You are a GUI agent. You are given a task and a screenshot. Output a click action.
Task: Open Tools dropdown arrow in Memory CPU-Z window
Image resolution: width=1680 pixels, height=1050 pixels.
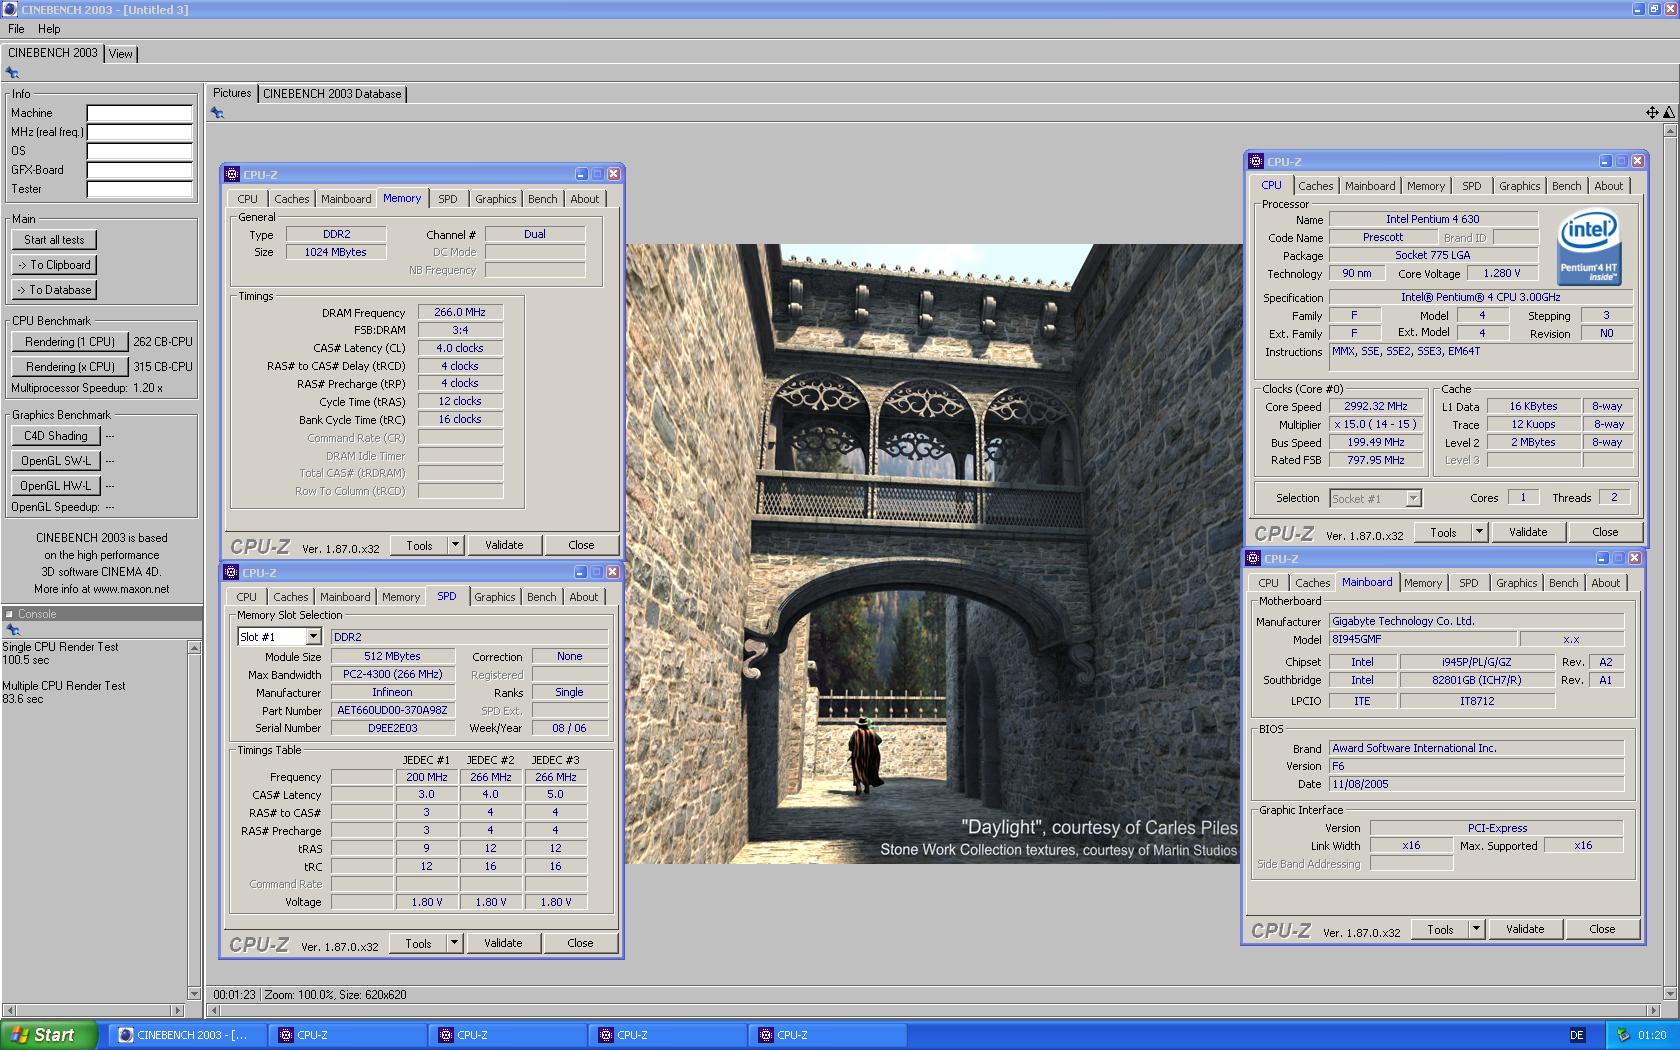click(455, 545)
